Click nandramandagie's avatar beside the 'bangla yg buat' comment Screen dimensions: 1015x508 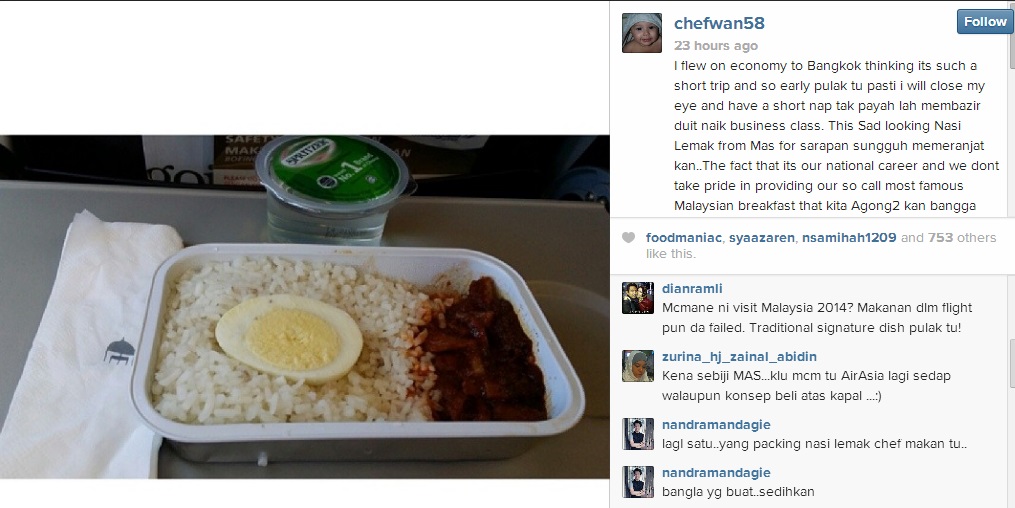pyautogui.click(x=638, y=481)
